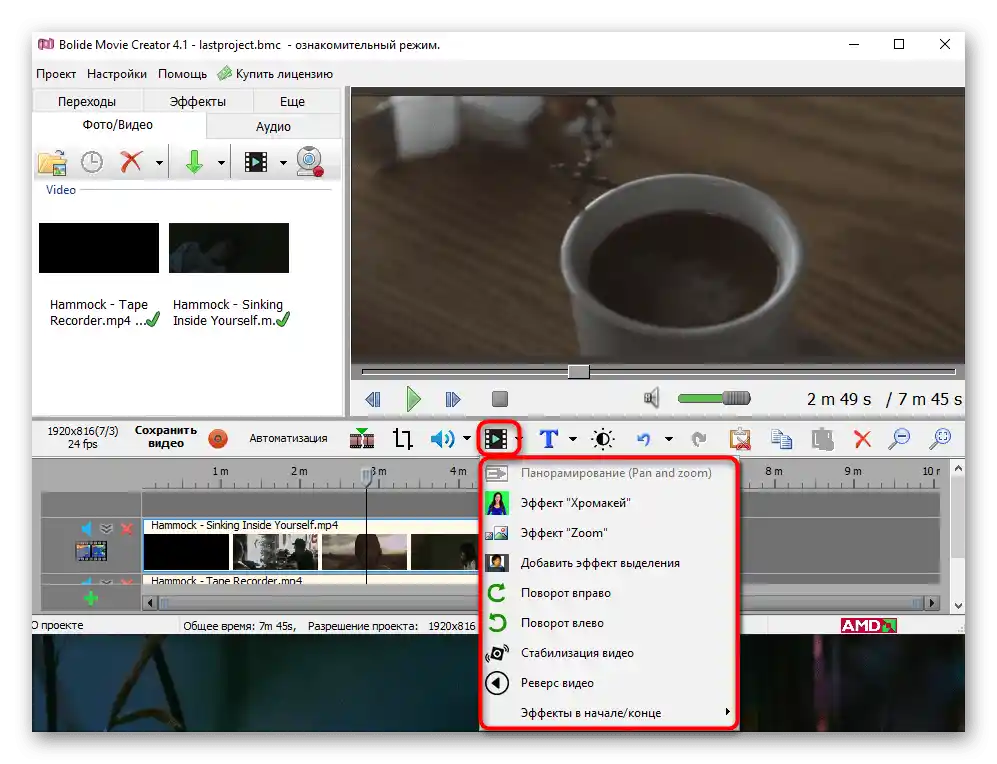997x764 pixels.
Task: Expand Эффекты в начале/конце submenu
Action: (609, 713)
